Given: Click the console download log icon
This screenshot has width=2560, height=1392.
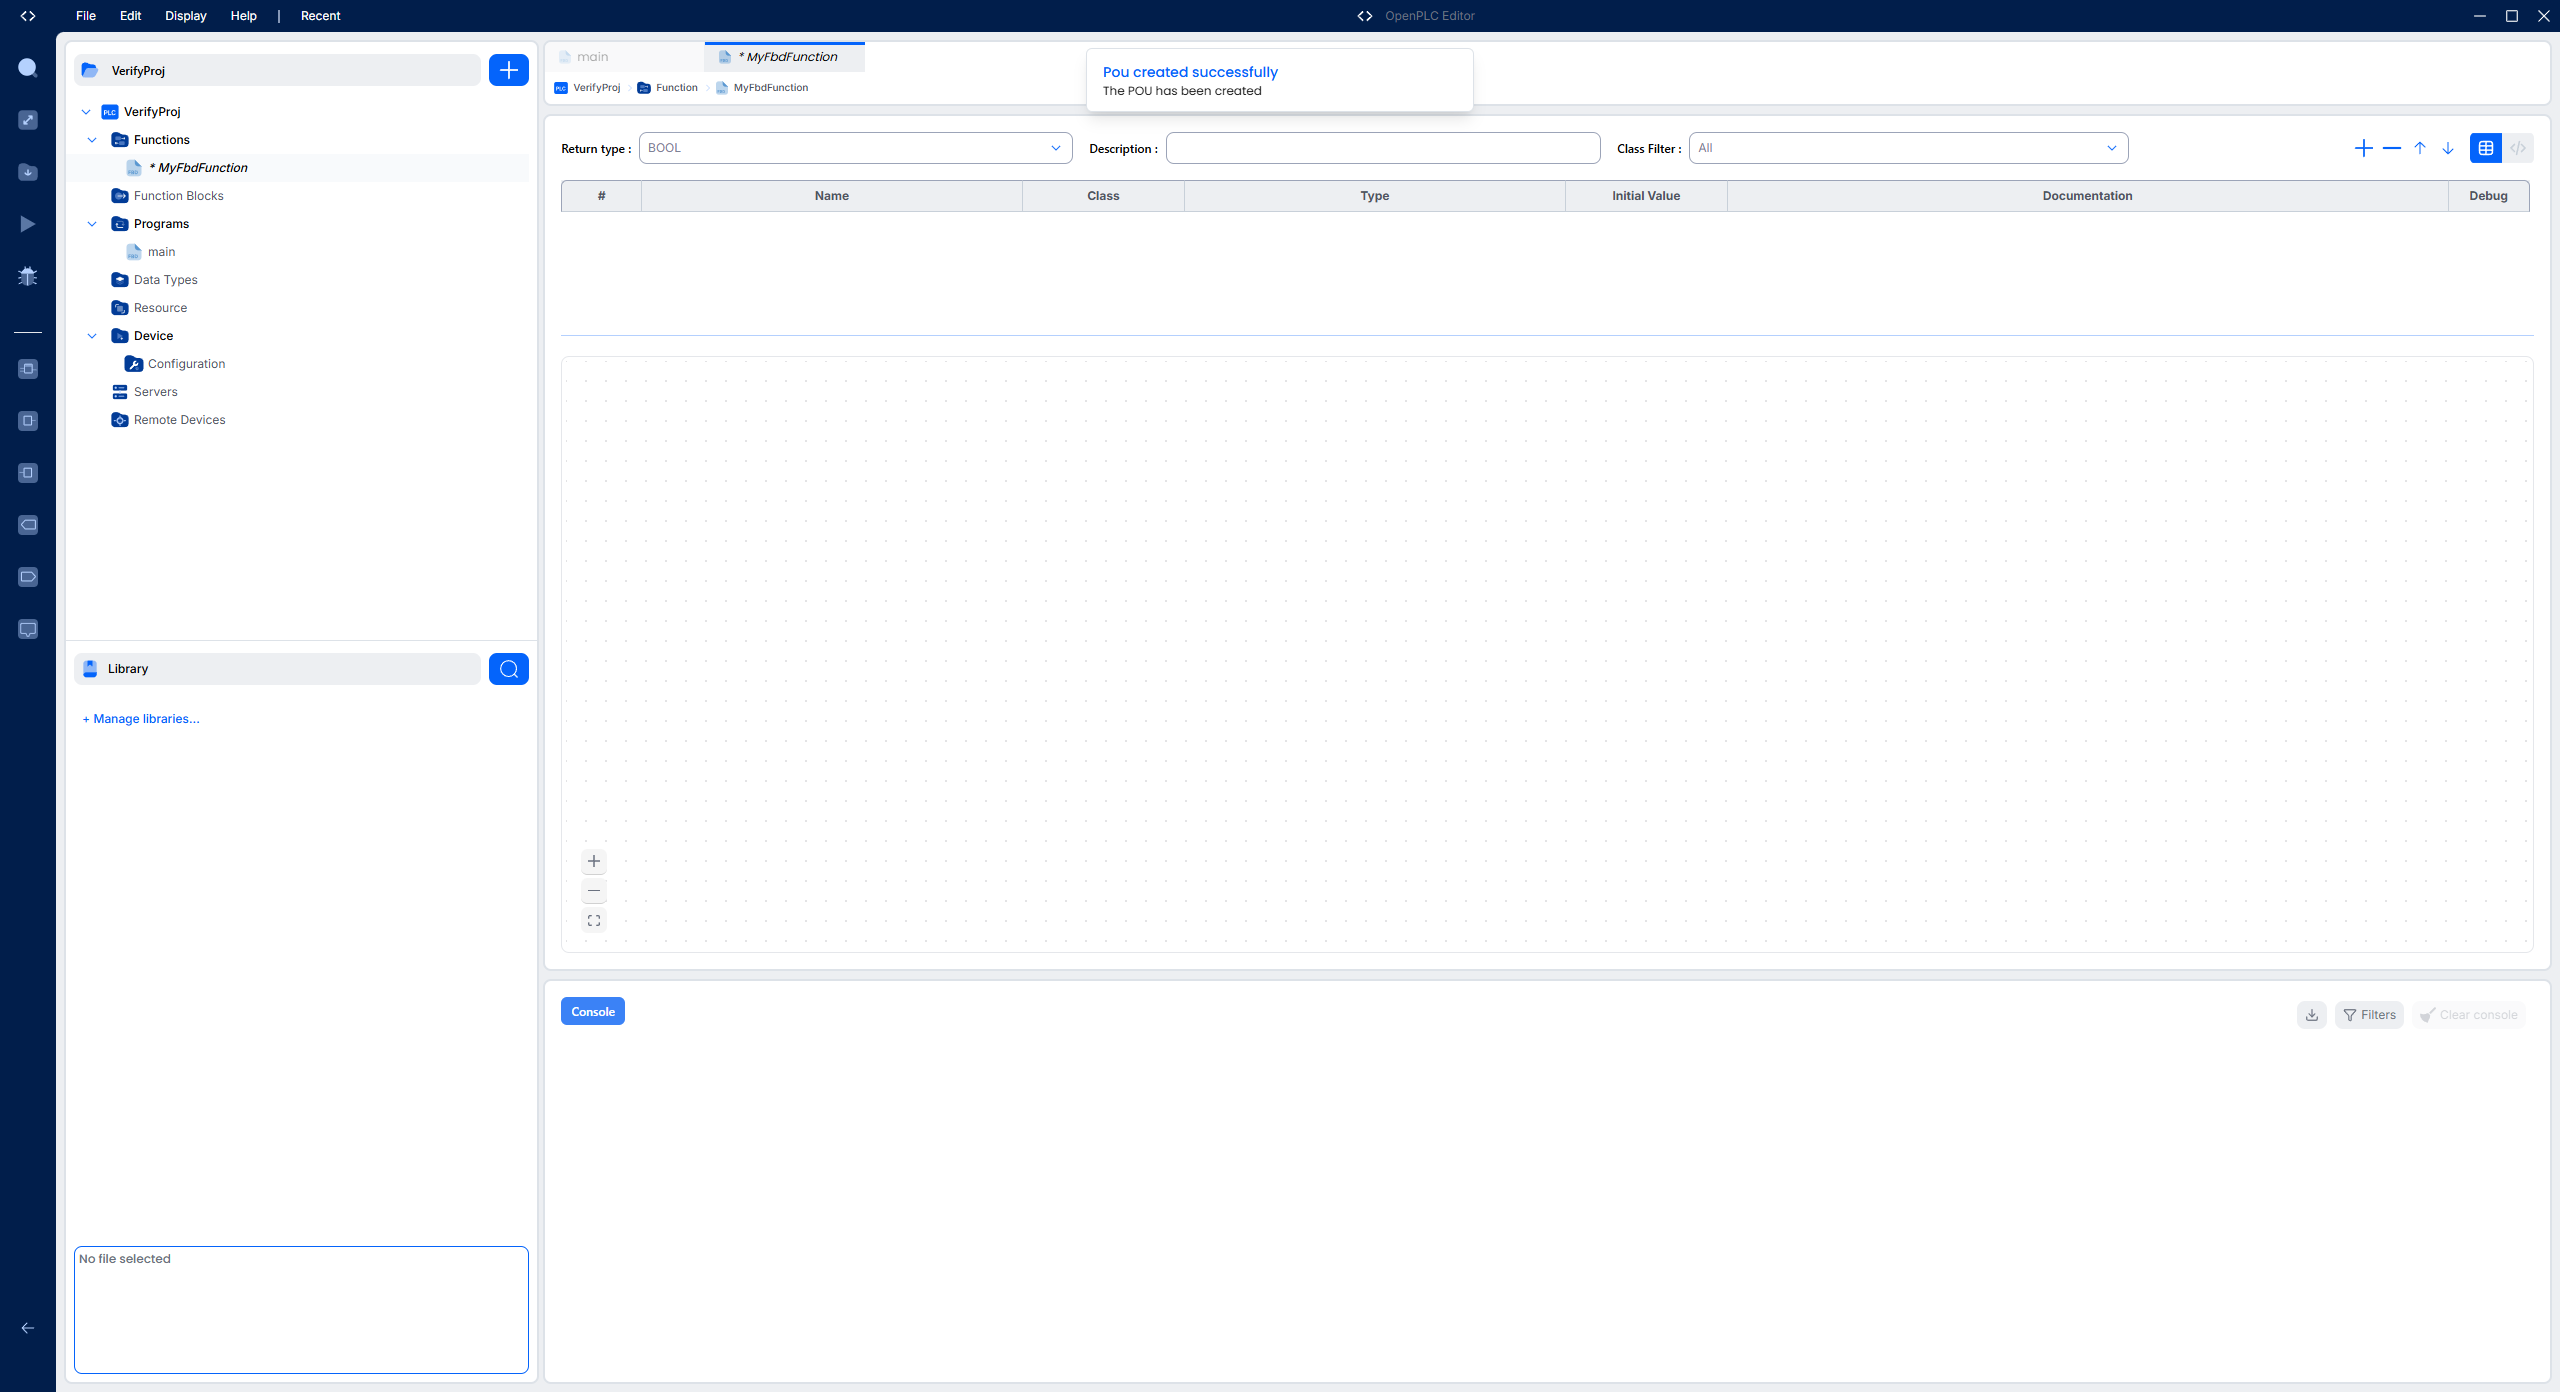Looking at the screenshot, I should pyautogui.click(x=2312, y=1015).
